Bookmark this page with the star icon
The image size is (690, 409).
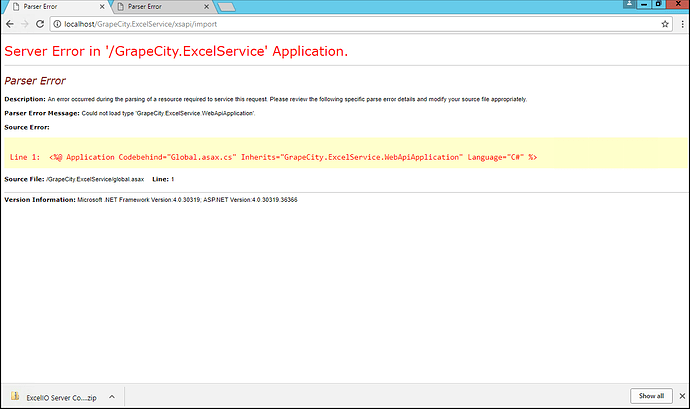tap(665, 24)
